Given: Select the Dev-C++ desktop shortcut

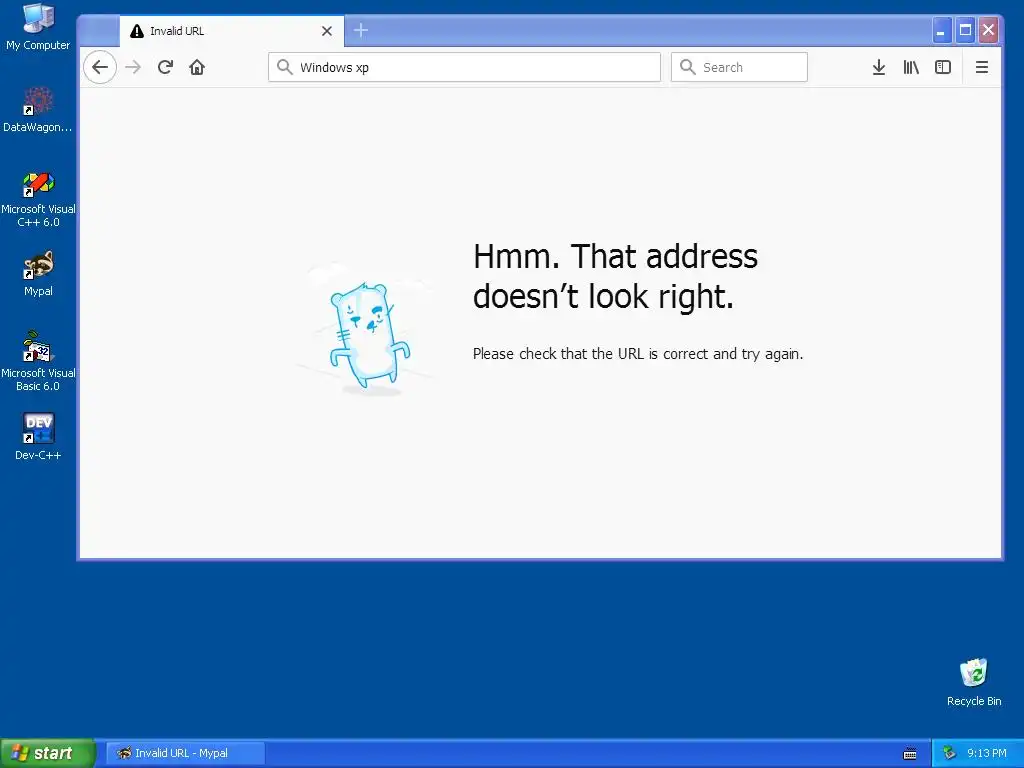Looking at the screenshot, I should 38,436.
